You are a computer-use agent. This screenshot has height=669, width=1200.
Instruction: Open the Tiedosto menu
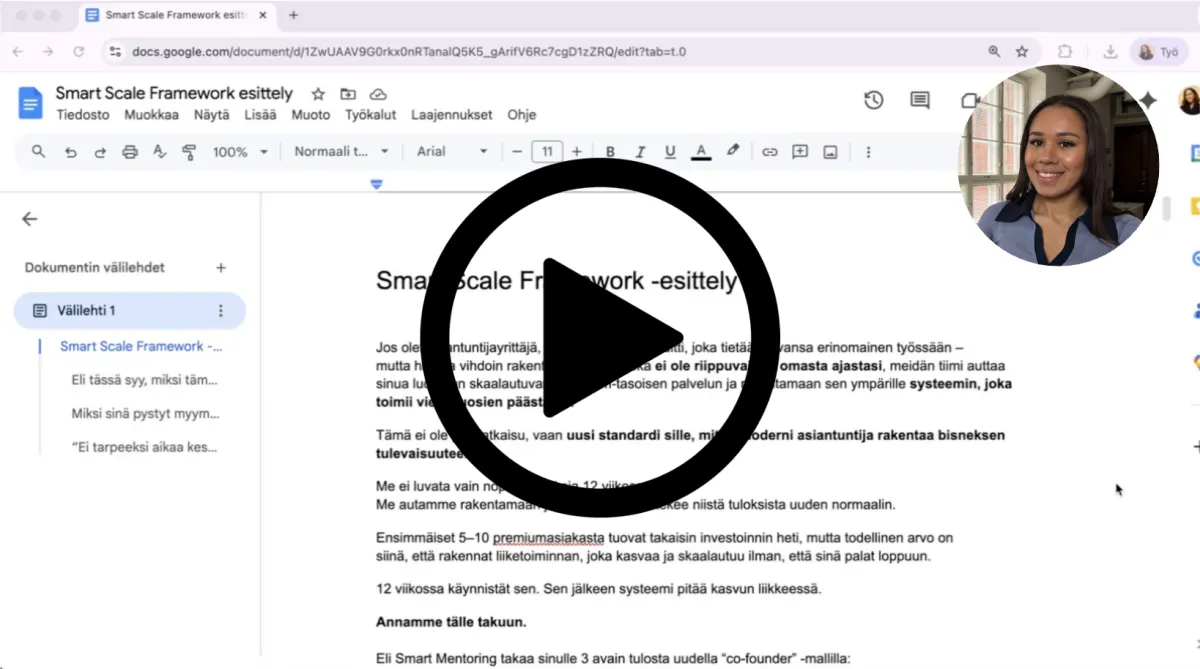pos(83,115)
